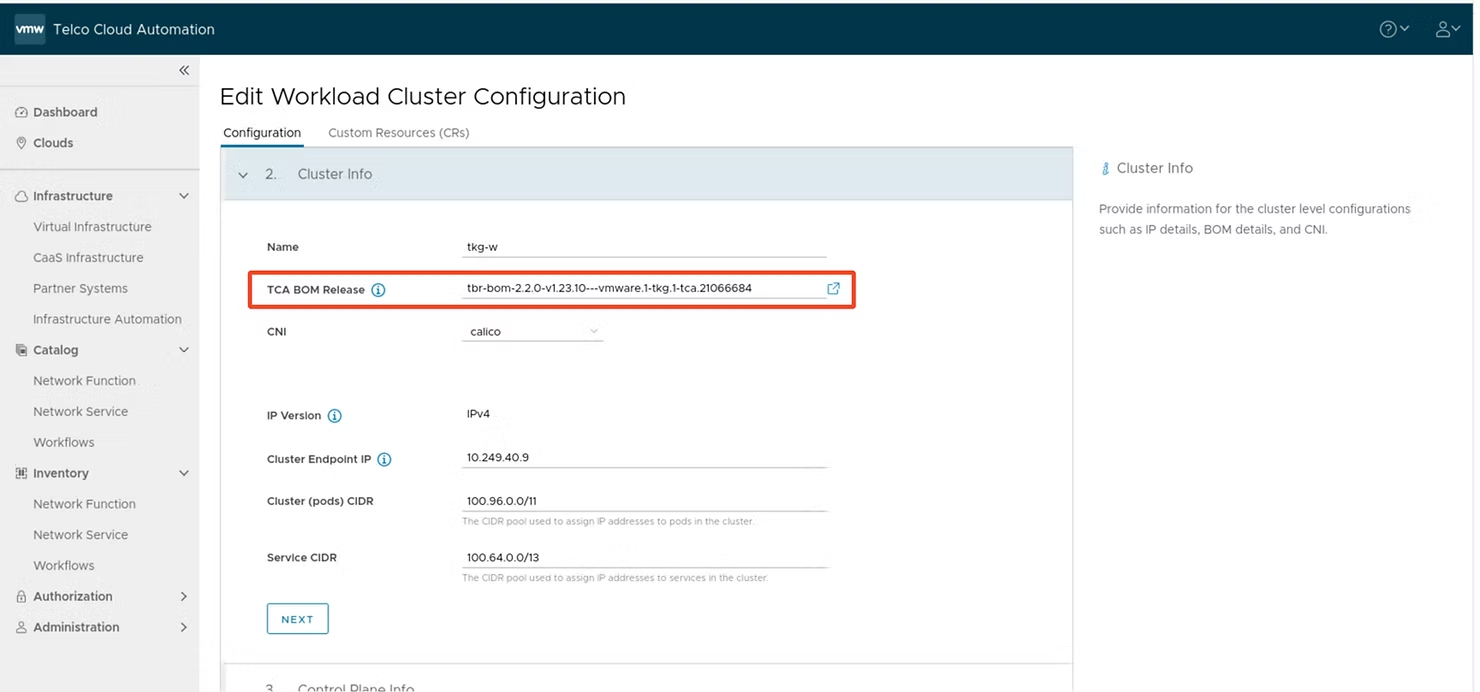This screenshot has height=692, width=1480.
Task: Click the NEXT button
Action: click(297, 618)
